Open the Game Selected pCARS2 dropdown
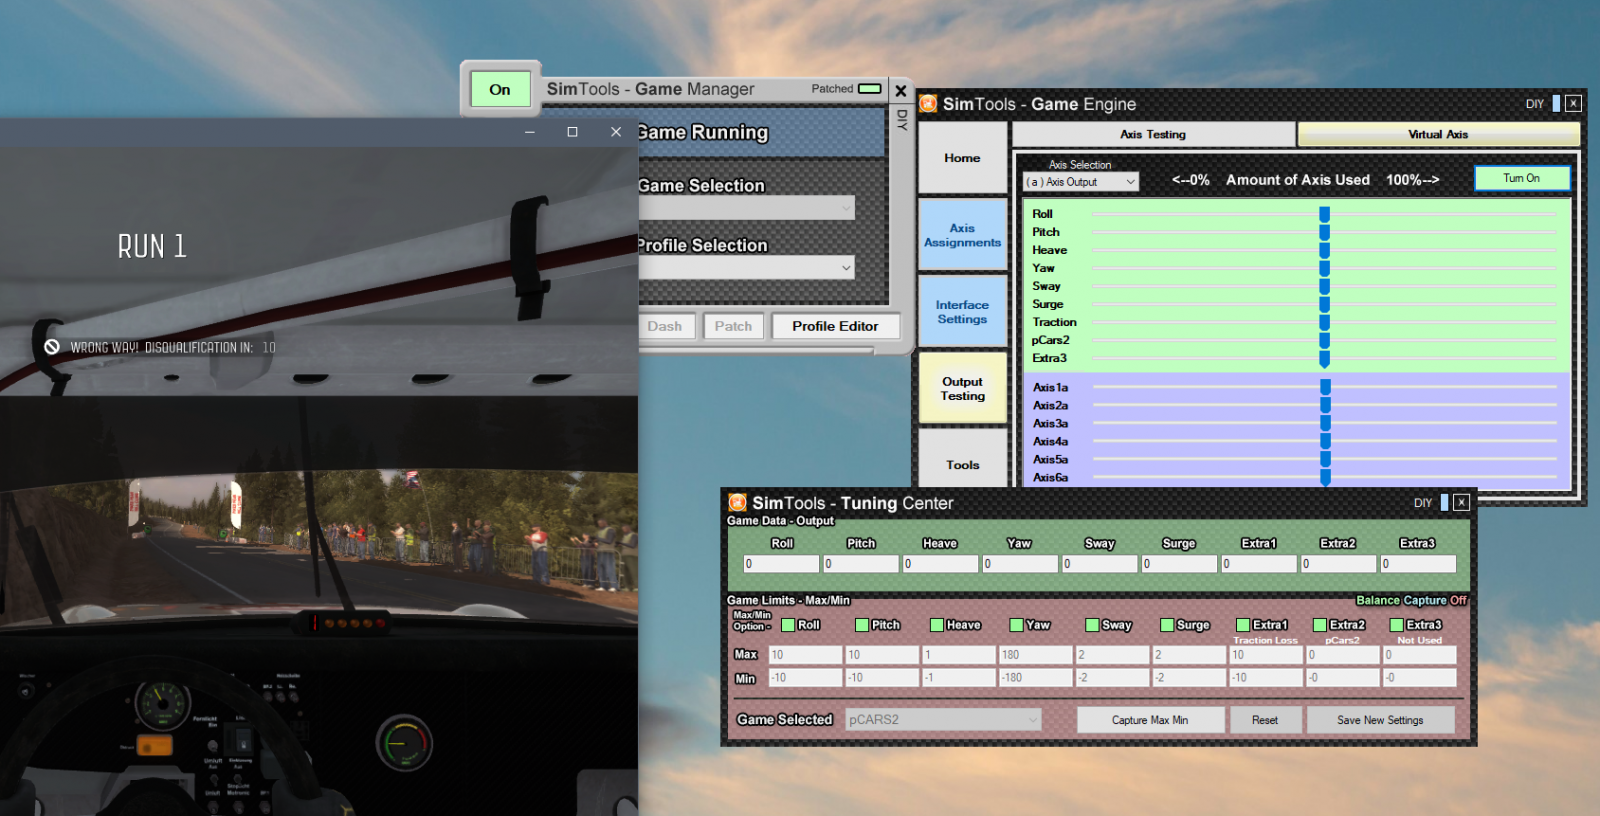 pos(943,719)
